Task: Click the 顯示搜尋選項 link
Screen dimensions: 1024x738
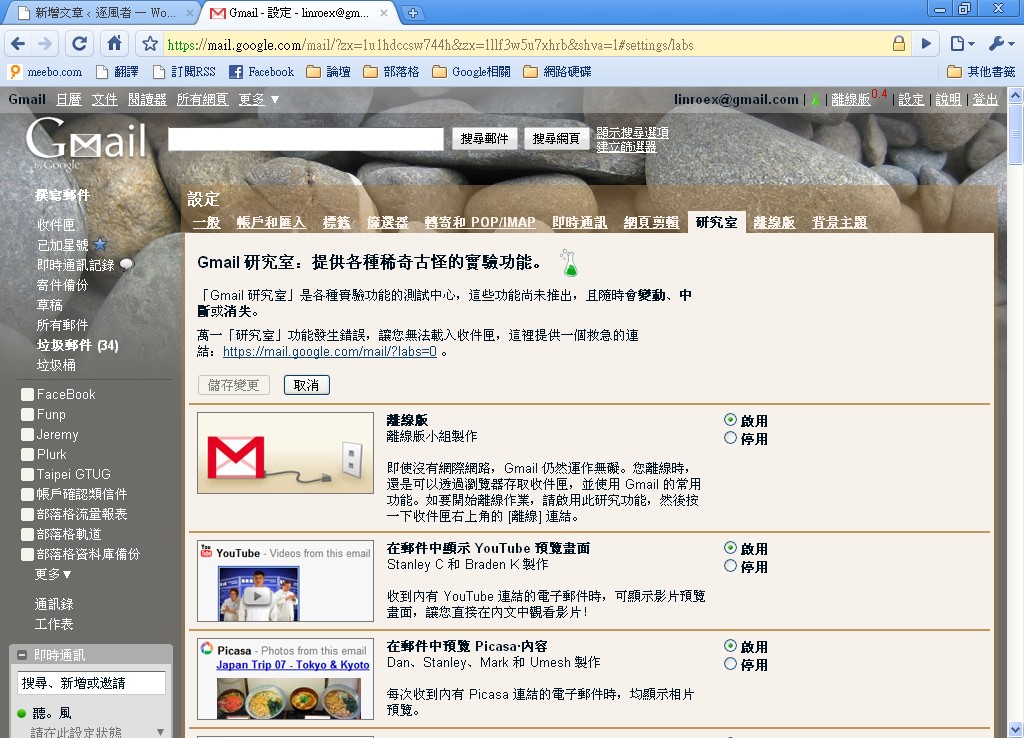Action: pos(632,133)
